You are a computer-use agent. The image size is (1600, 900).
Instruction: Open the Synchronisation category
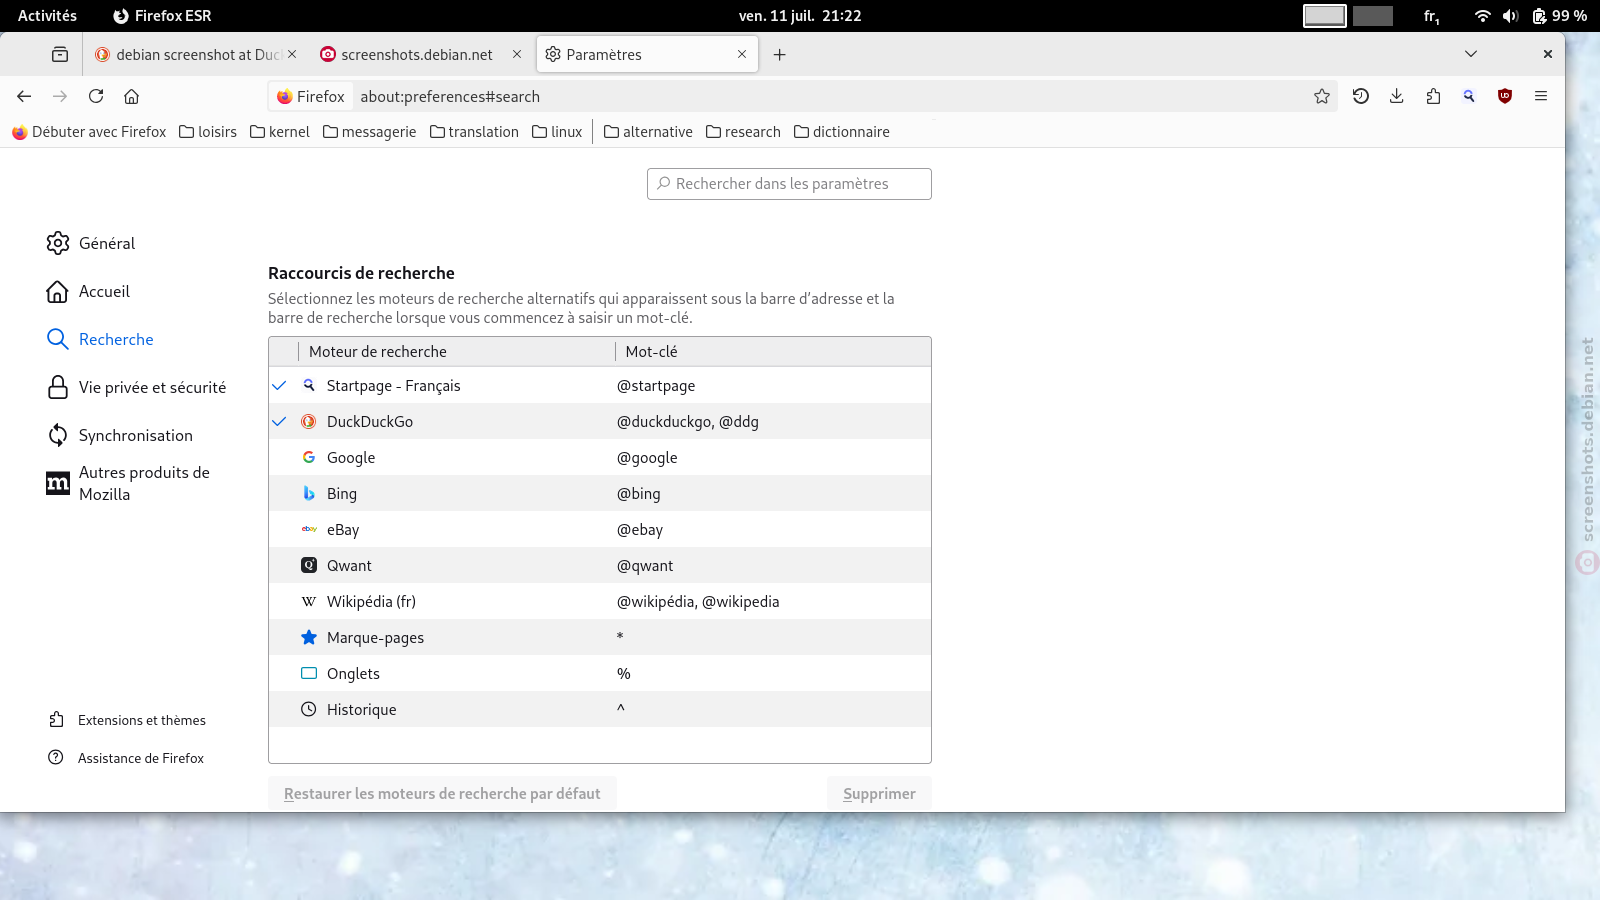click(x=120, y=435)
